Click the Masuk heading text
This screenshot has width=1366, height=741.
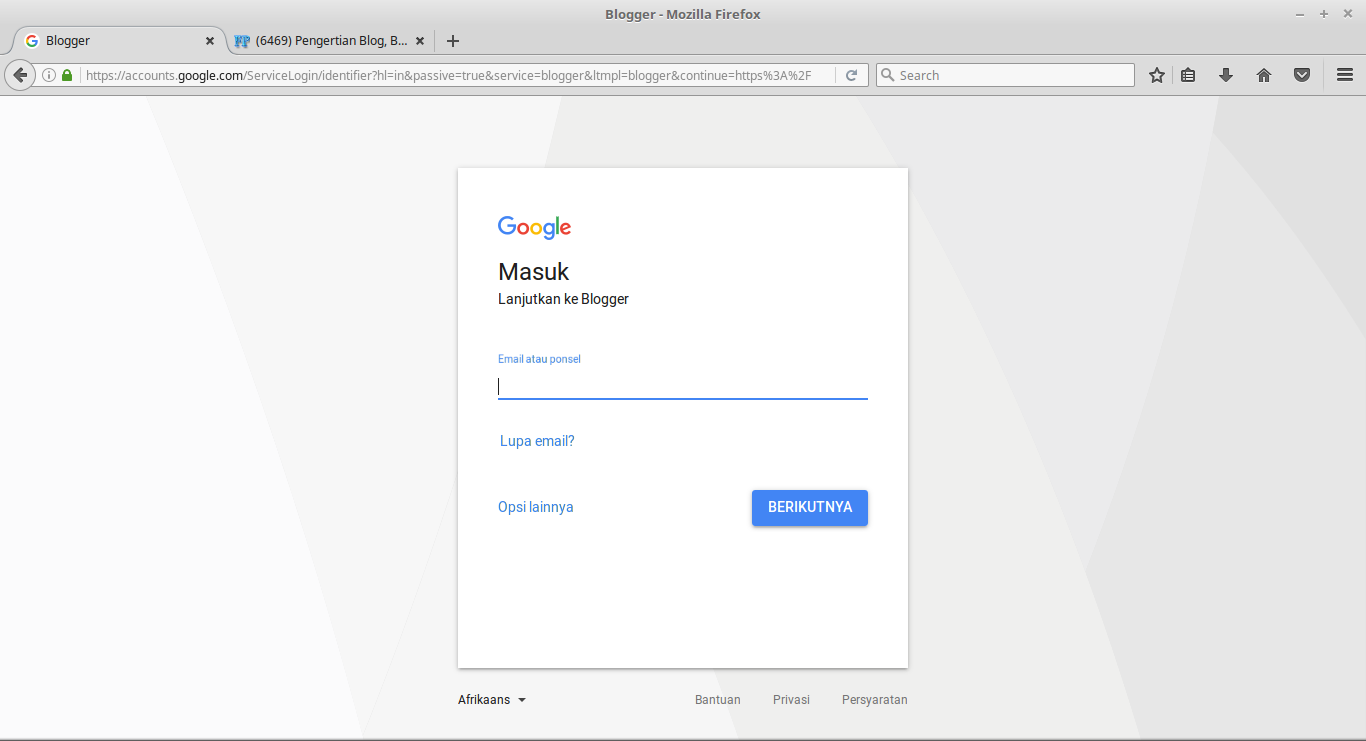pyautogui.click(x=533, y=271)
